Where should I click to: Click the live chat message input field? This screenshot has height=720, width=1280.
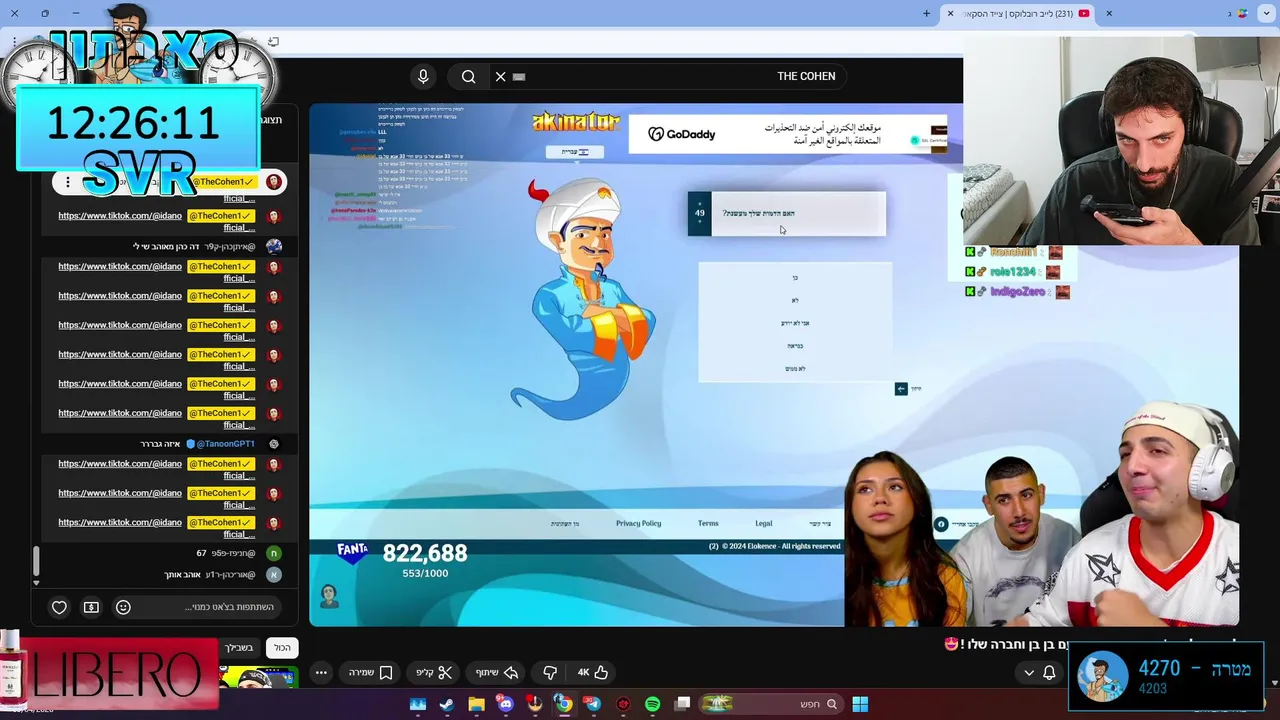coord(210,607)
